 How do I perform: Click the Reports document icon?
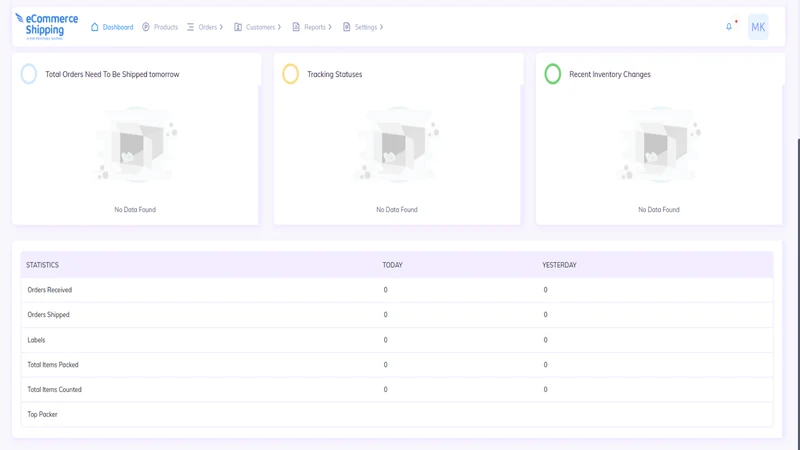tap(296, 27)
